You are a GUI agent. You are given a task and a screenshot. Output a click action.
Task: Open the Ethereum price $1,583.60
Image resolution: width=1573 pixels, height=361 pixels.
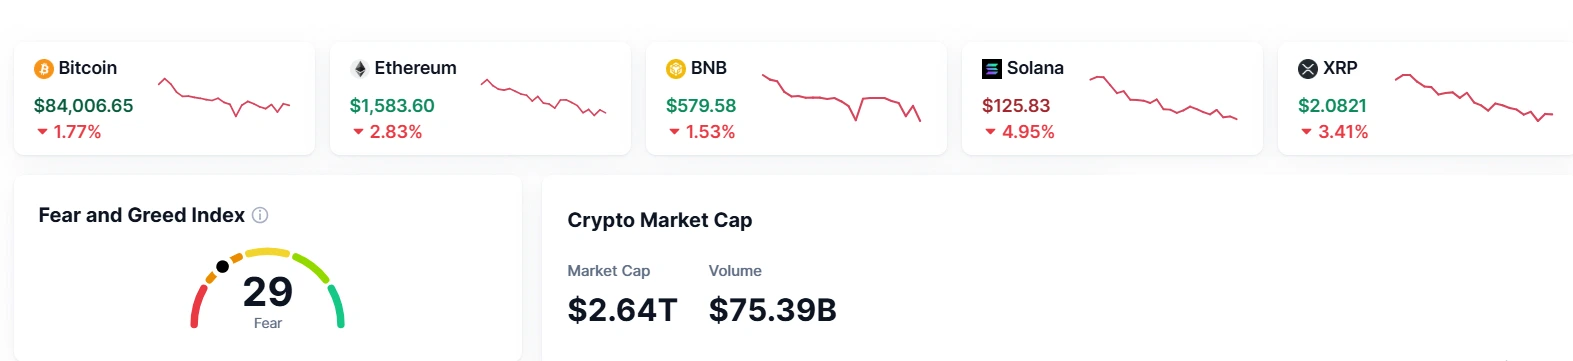point(392,106)
